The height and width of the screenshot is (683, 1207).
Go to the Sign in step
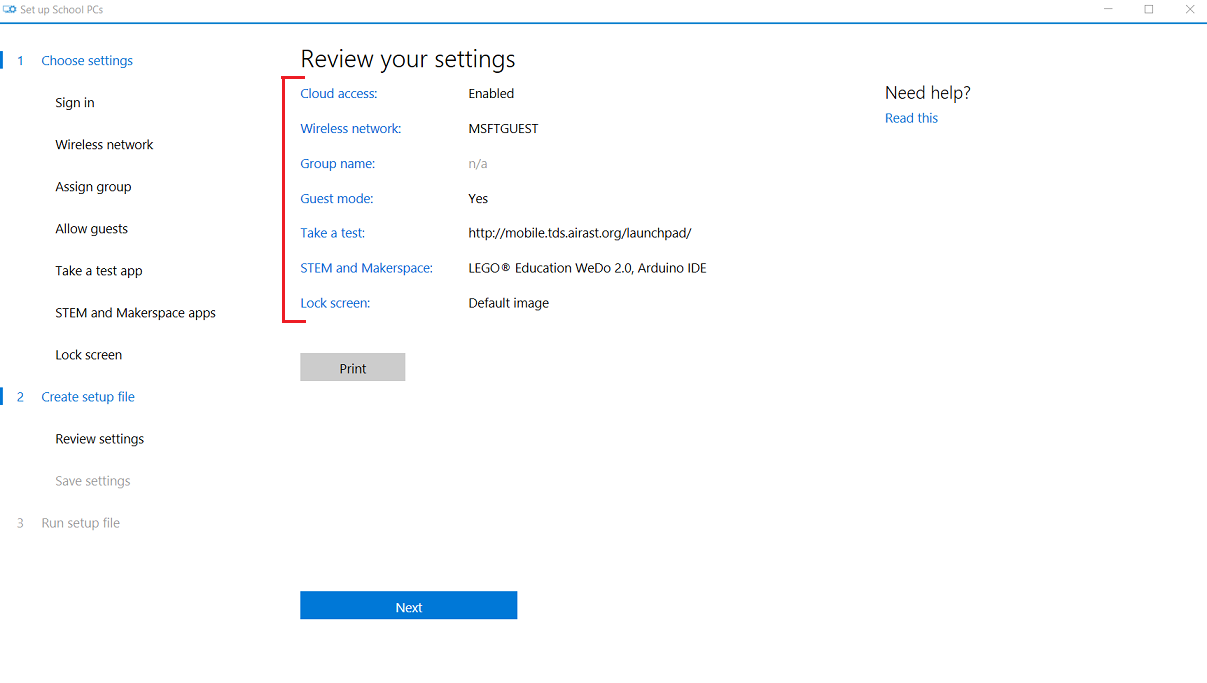[x=75, y=103]
